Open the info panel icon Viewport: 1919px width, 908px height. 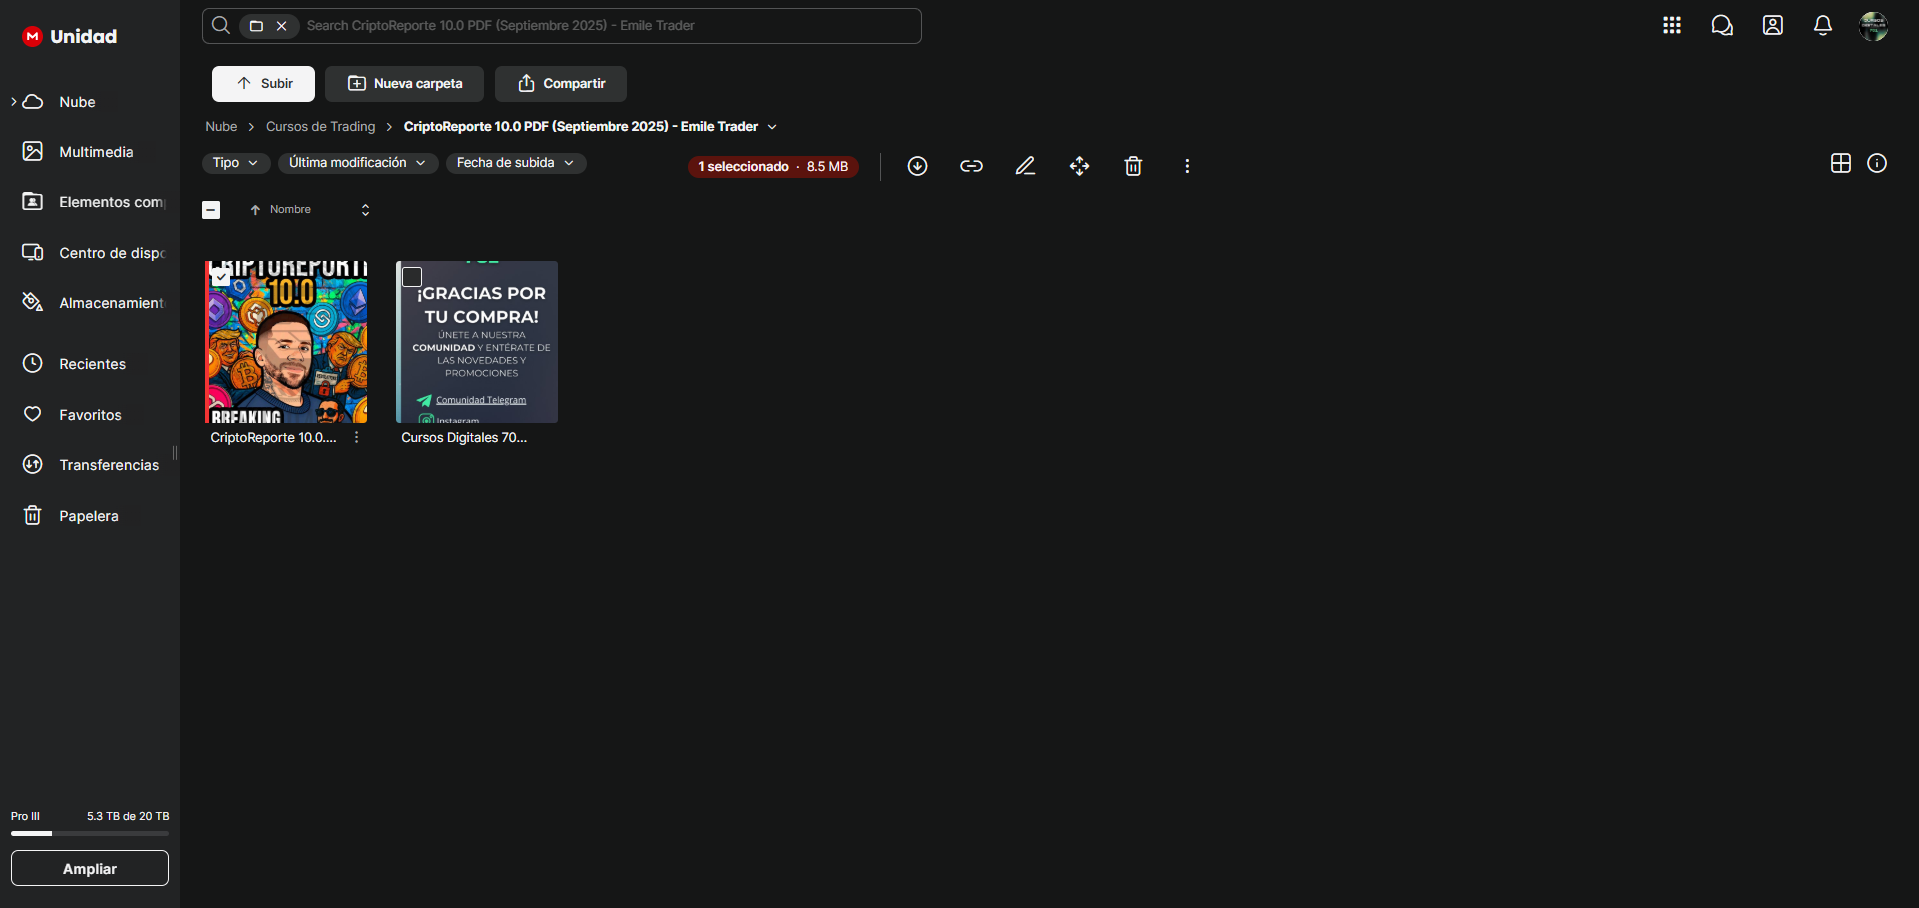tap(1877, 163)
